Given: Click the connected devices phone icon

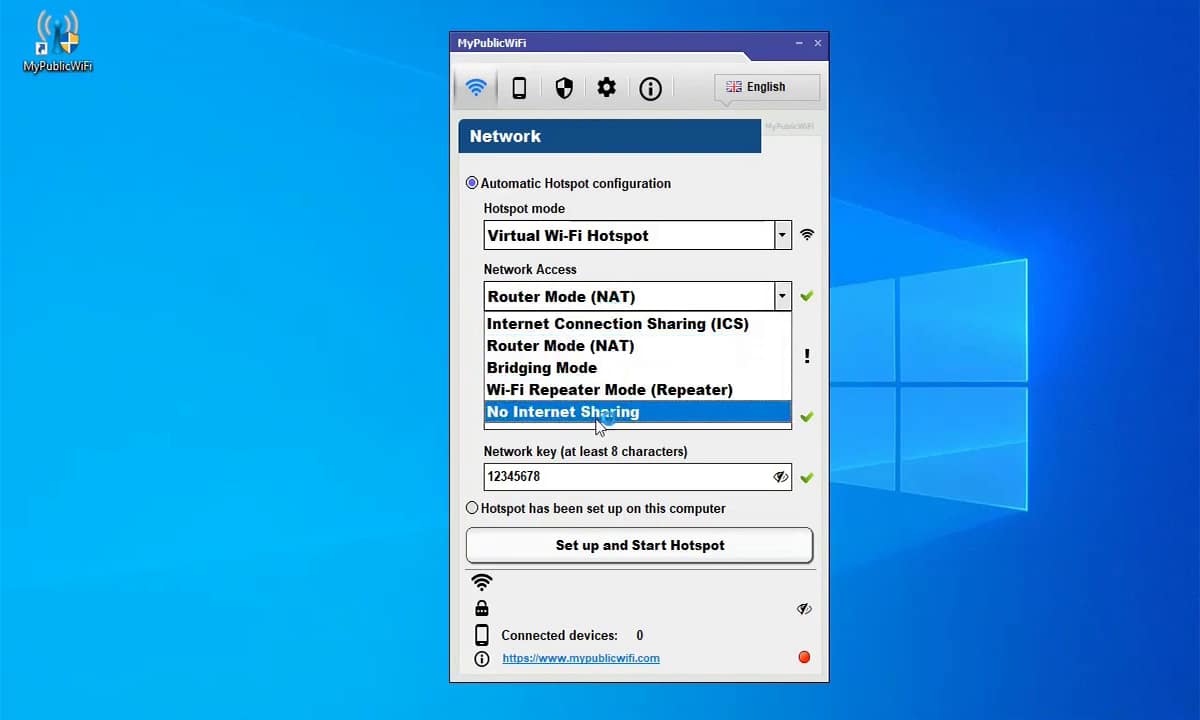Looking at the screenshot, I should click(x=481, y=634).
